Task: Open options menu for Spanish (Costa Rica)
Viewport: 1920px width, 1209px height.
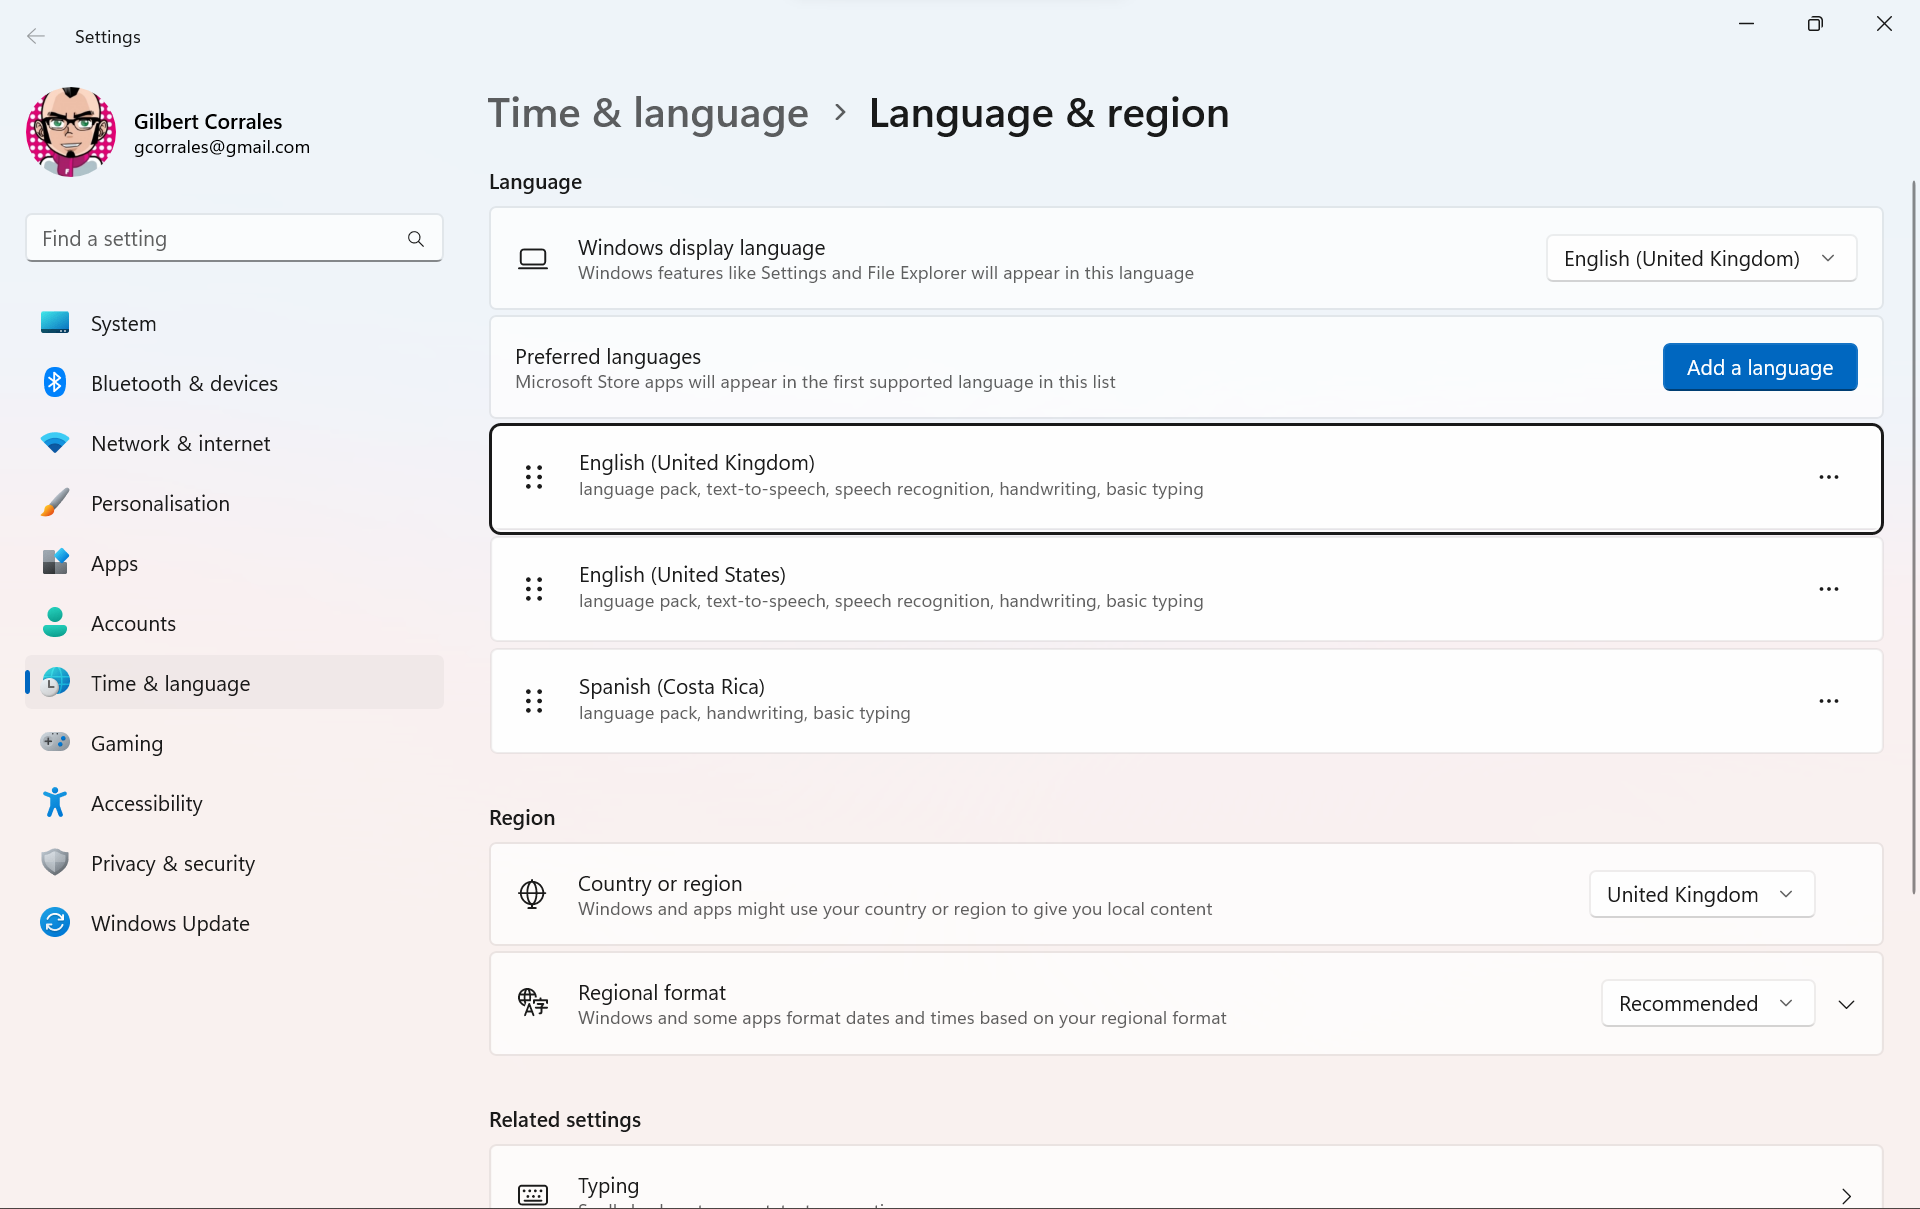Action: [x=1829, y=701]
